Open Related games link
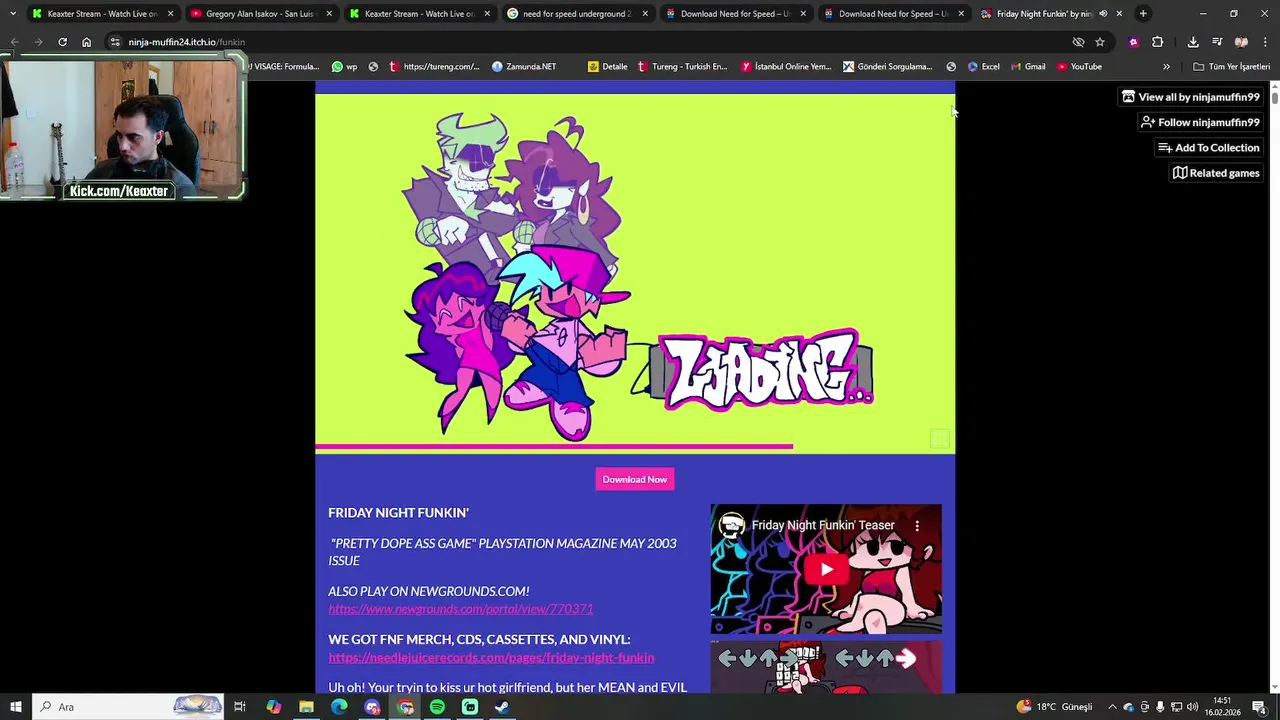 pos(1216,173)
